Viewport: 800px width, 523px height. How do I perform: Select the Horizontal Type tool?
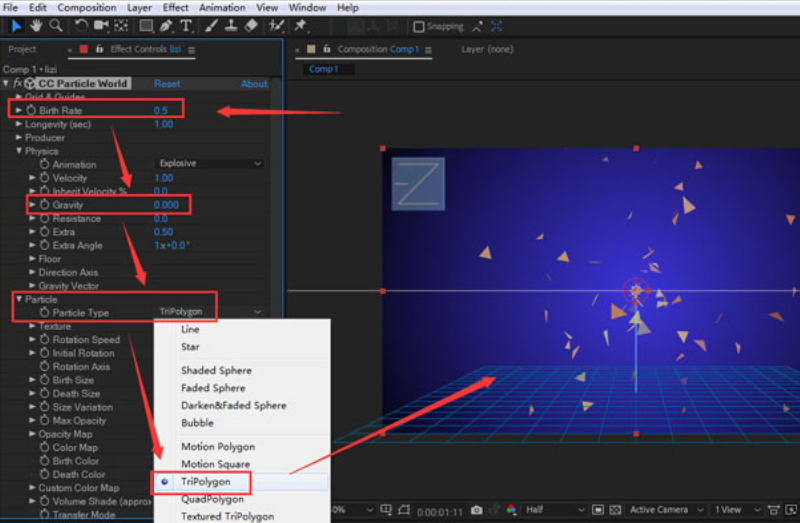tap(186, 26)
